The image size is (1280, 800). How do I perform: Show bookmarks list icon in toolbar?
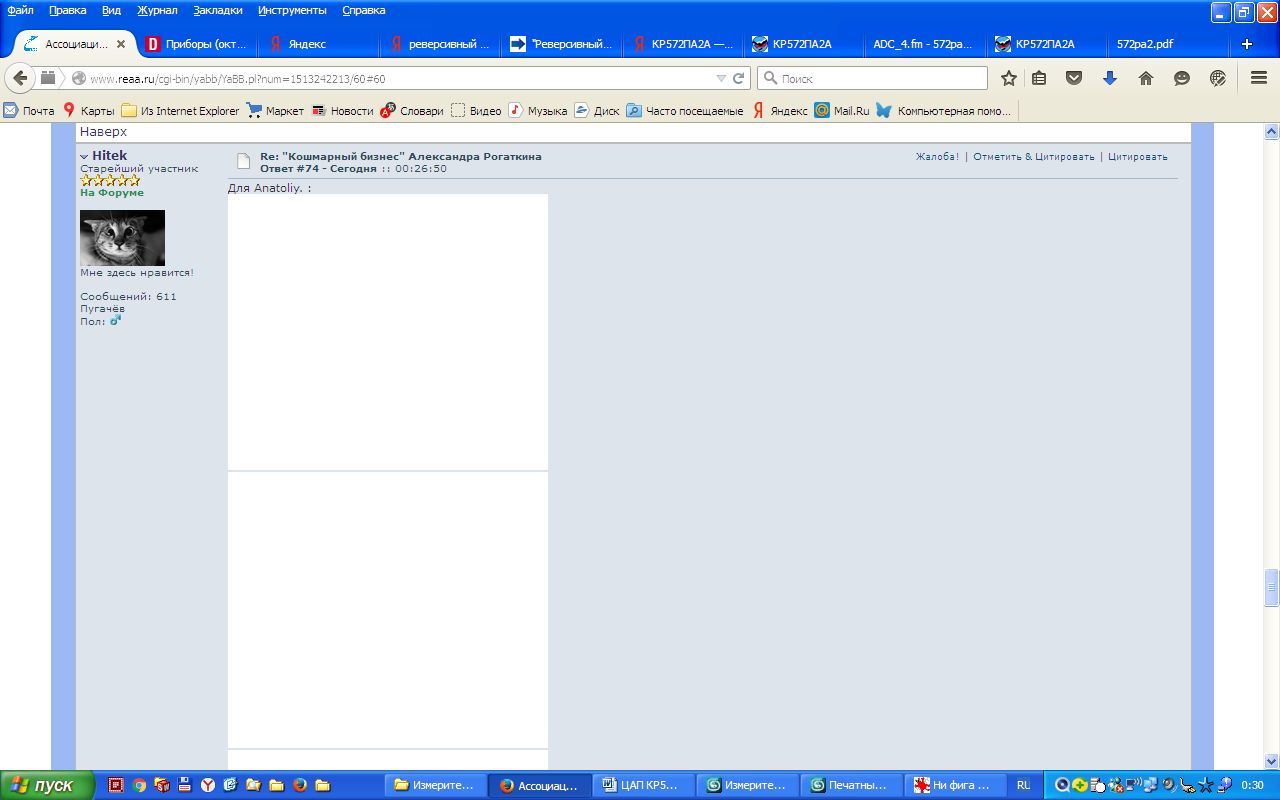1039,78
